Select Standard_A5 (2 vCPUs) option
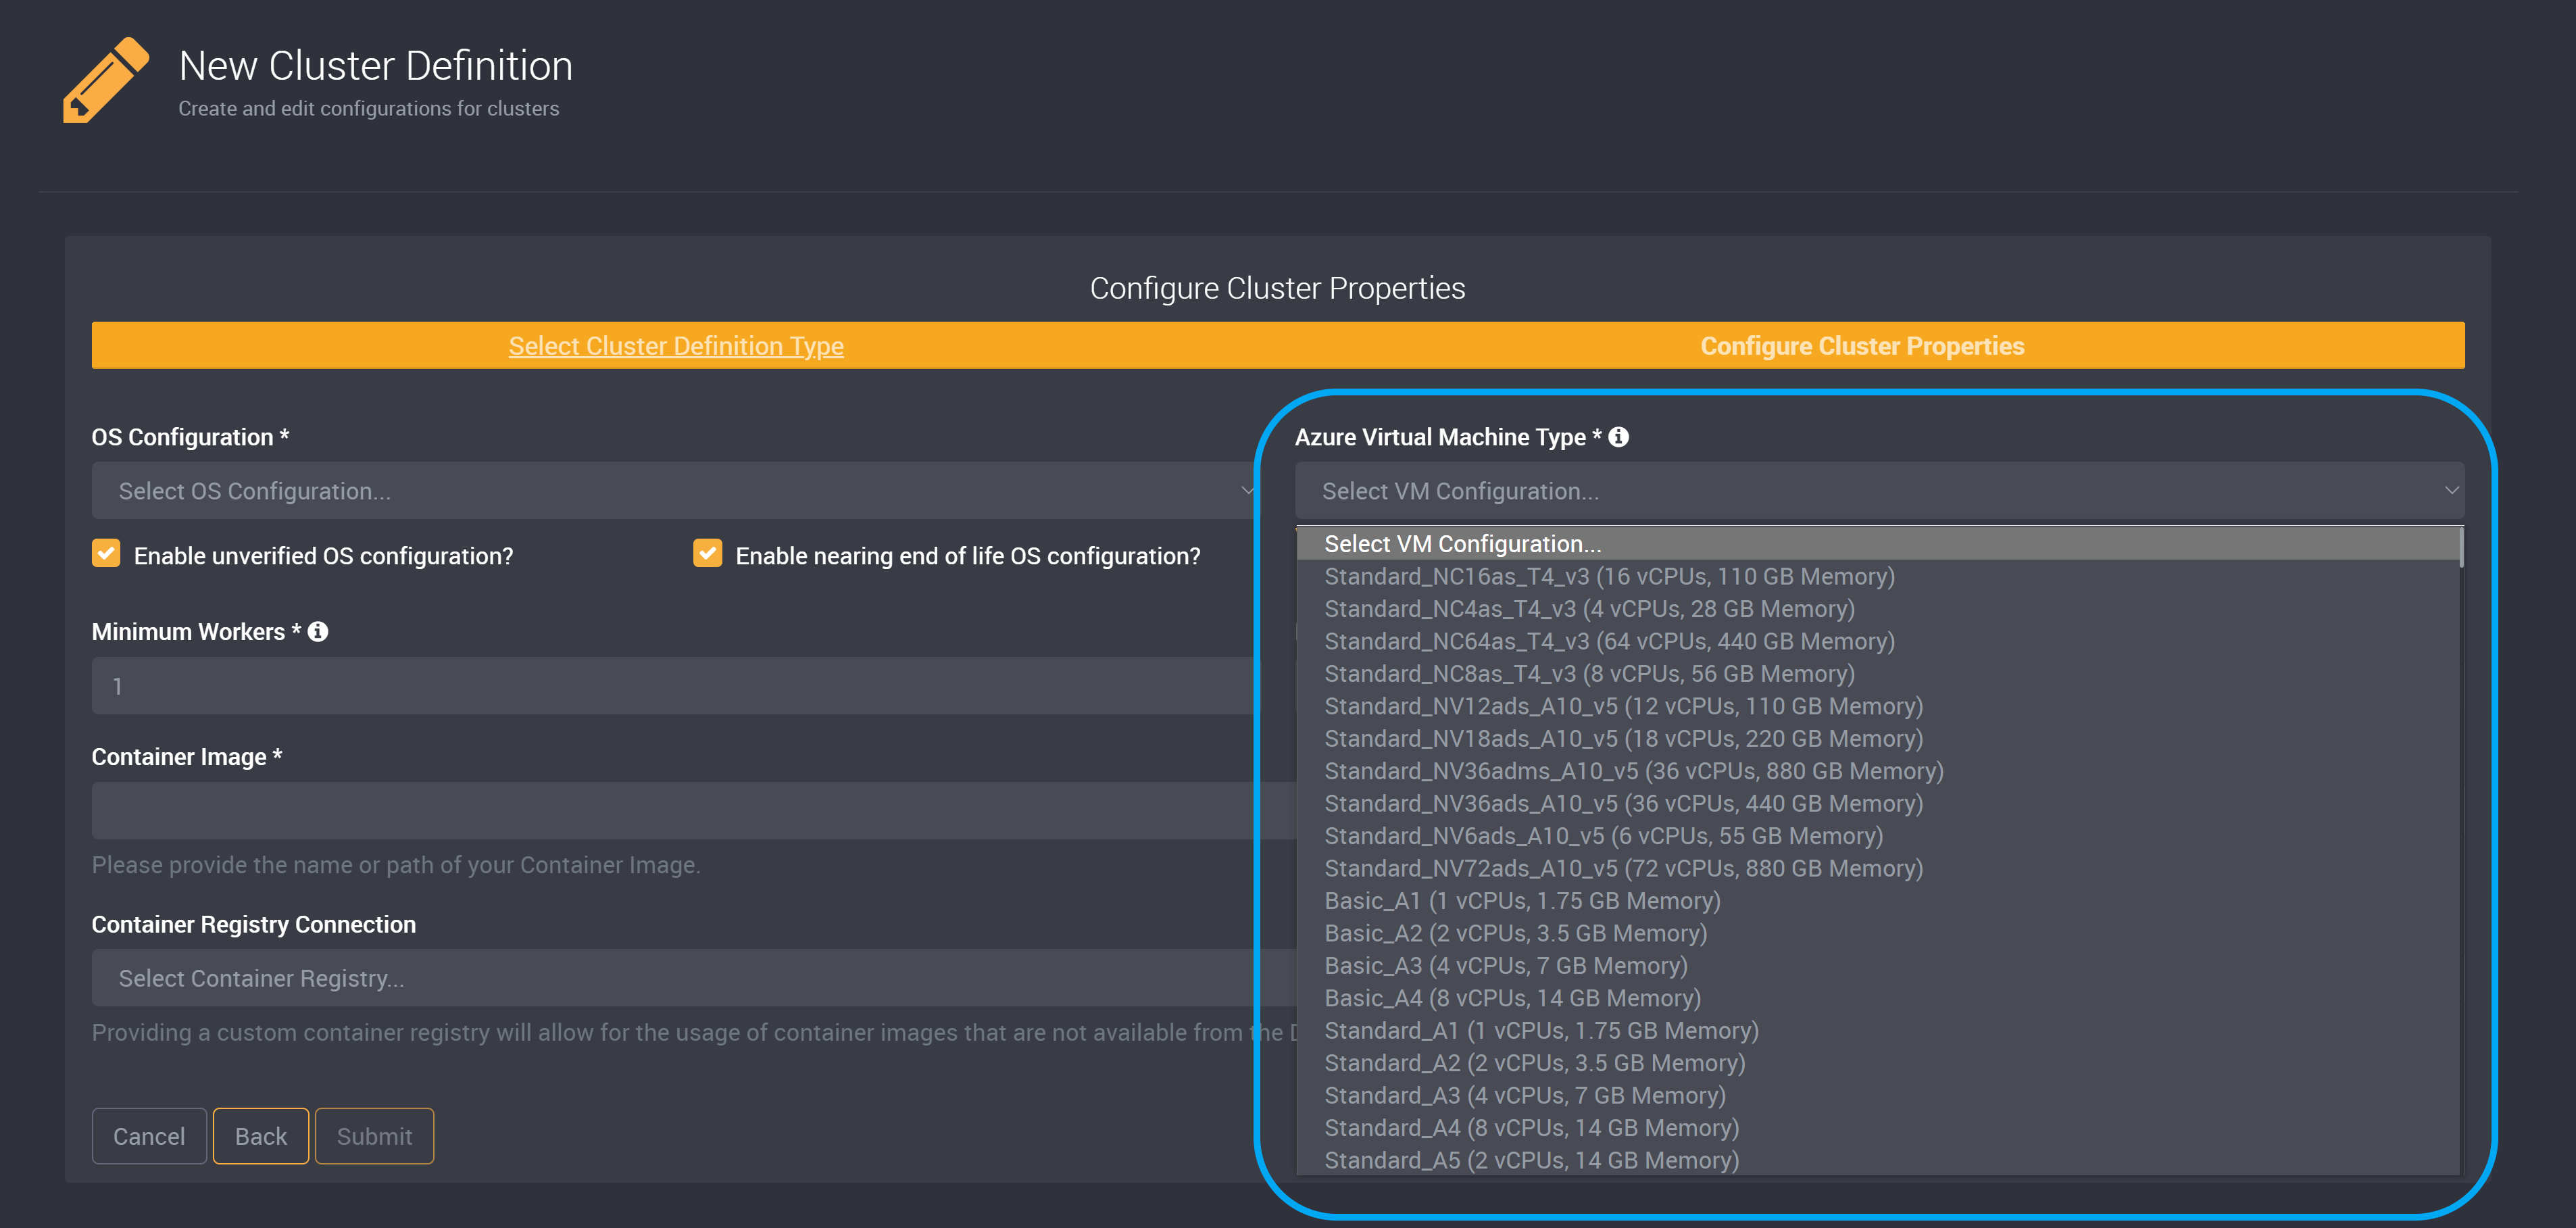 pyautogui.click(x=1877, y=1160)
